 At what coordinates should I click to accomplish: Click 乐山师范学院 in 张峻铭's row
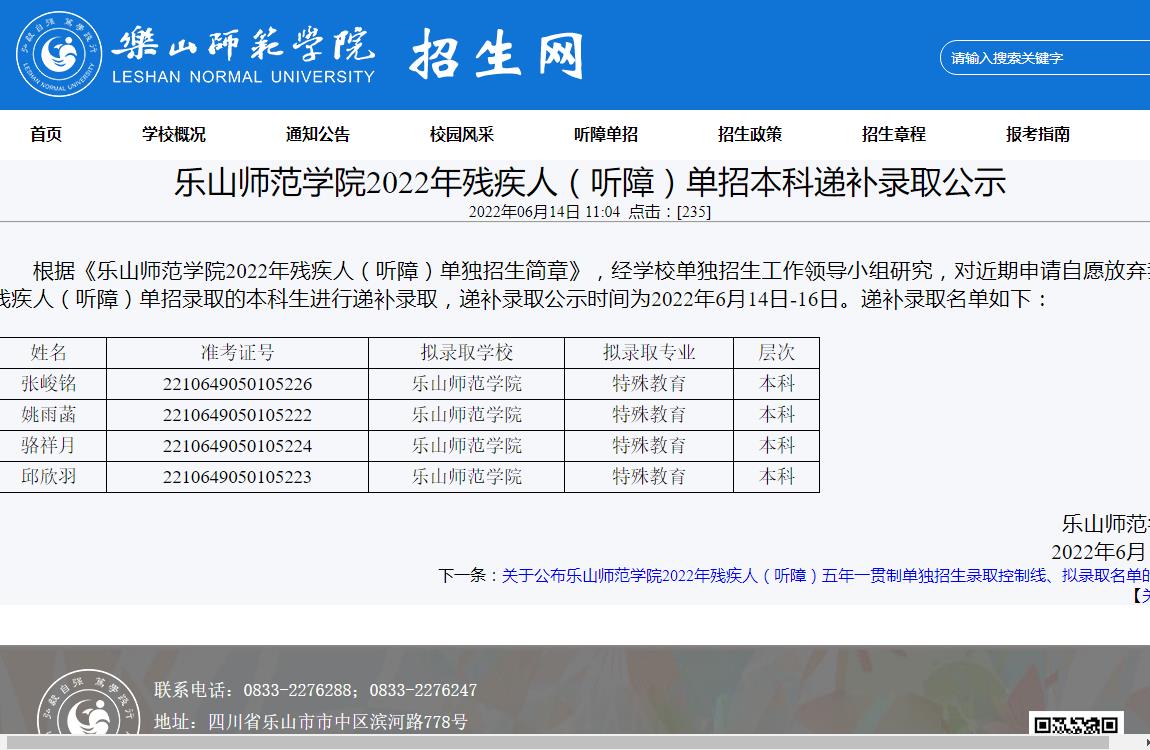tap(466, 383)
